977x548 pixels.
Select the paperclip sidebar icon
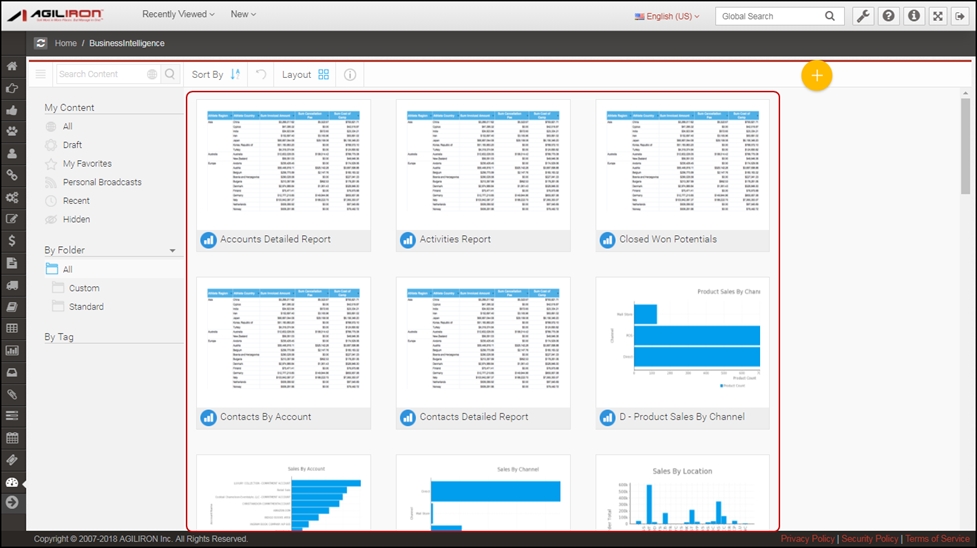pos(12,394)
